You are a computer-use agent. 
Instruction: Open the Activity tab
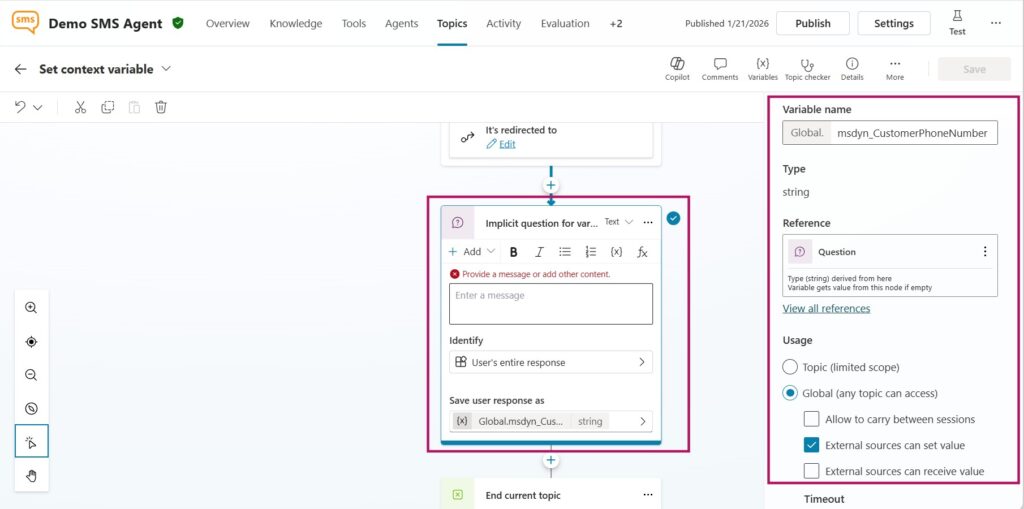point(503,23)
